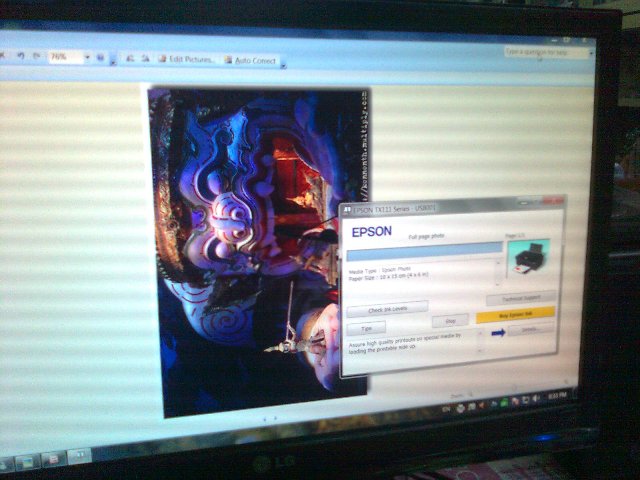Stop the current Epson print job
The height and width of the screenshot is (480, 640).
pyautogui.click(x=450, y=321)
